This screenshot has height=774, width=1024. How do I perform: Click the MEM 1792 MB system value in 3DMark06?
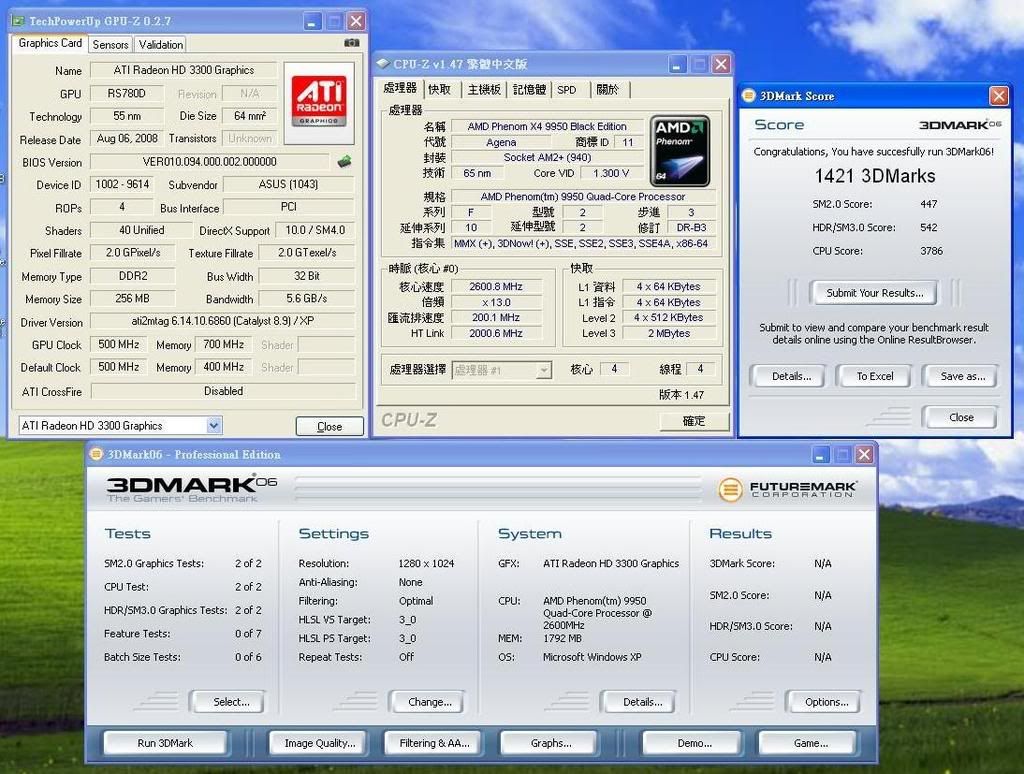pyautogui.click(x=562, y=638)
